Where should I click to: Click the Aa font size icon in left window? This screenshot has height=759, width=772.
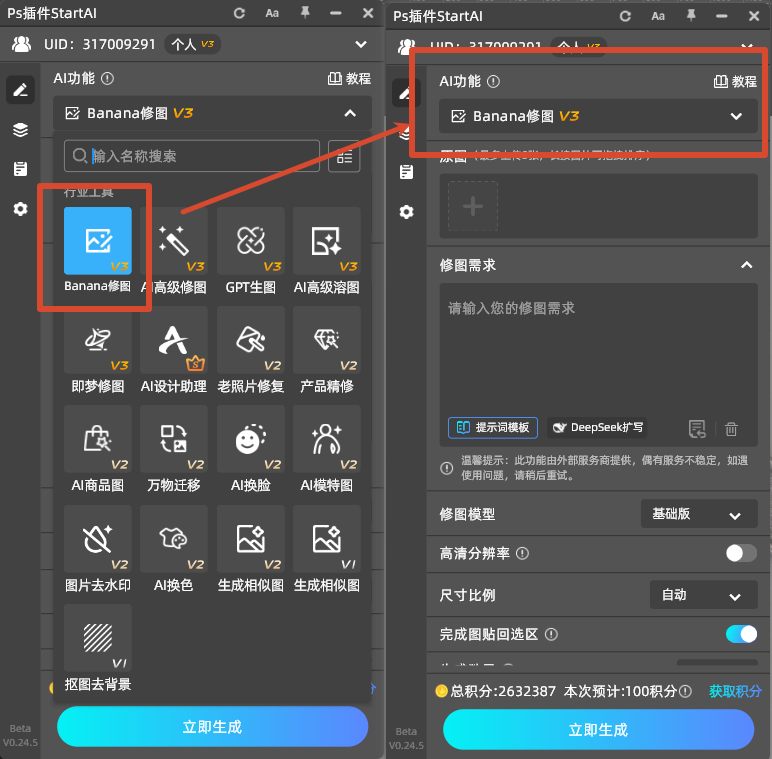click(x=272, y=13)
